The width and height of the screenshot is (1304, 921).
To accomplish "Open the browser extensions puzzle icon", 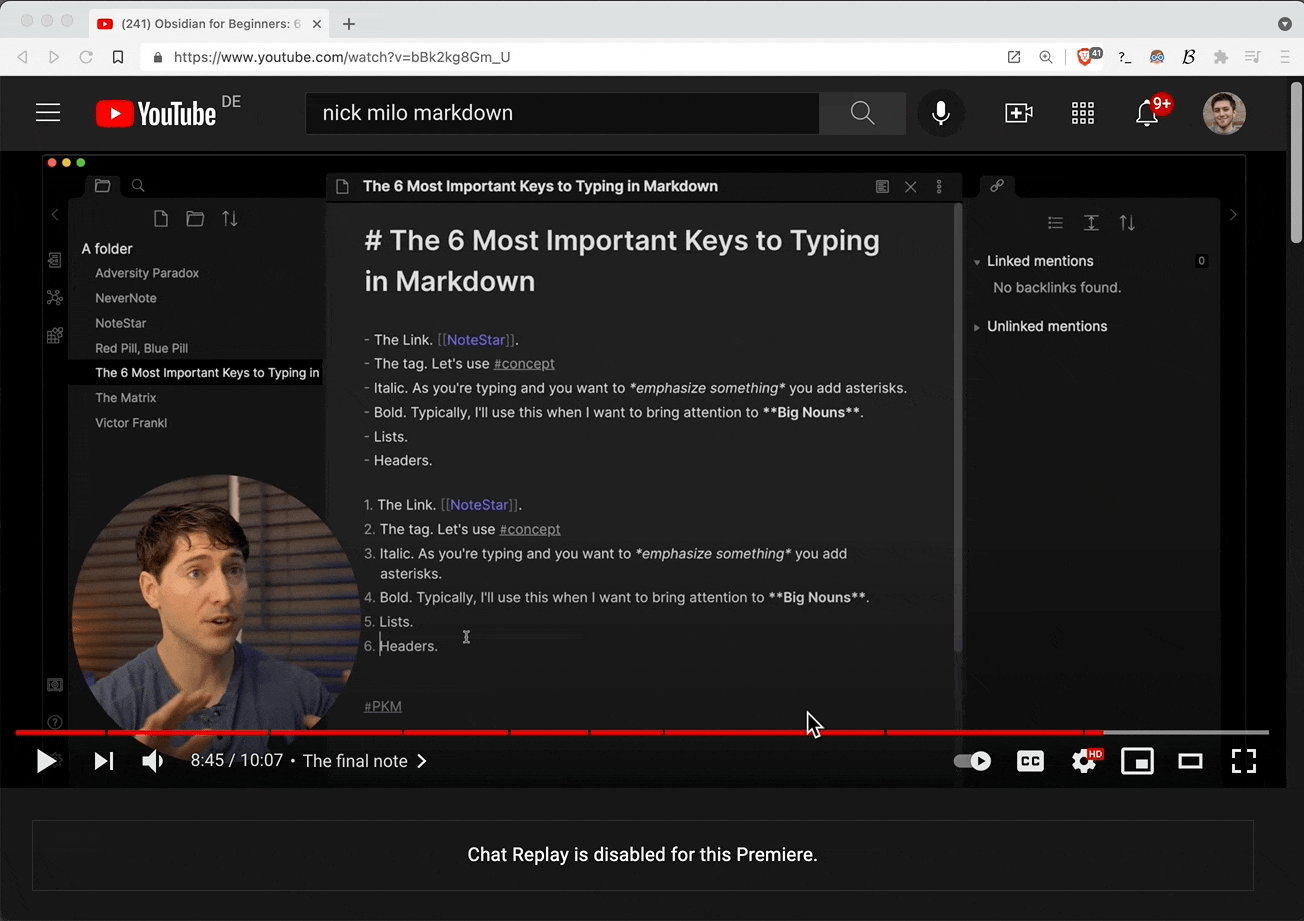I will click(1220, 57).
